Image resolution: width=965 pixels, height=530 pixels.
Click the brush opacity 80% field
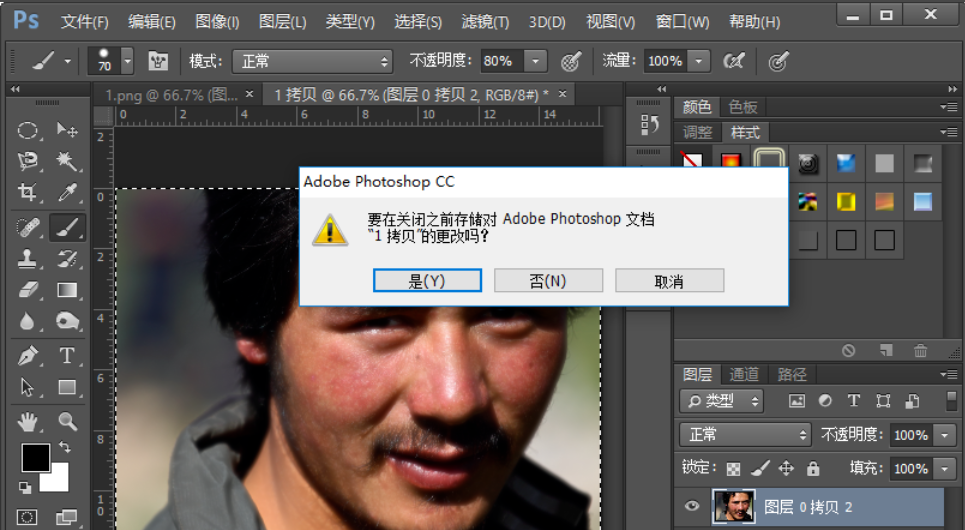[502, 61]
